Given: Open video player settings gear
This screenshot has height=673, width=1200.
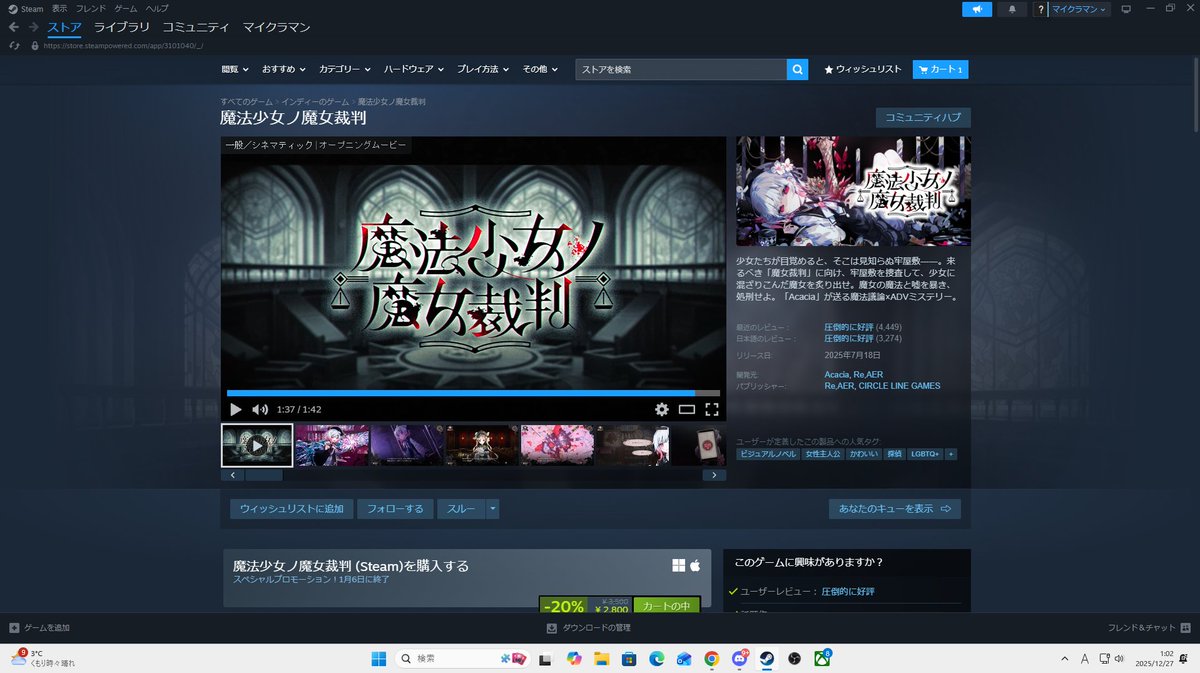Looking at the screenshot, I should [661, 409].
